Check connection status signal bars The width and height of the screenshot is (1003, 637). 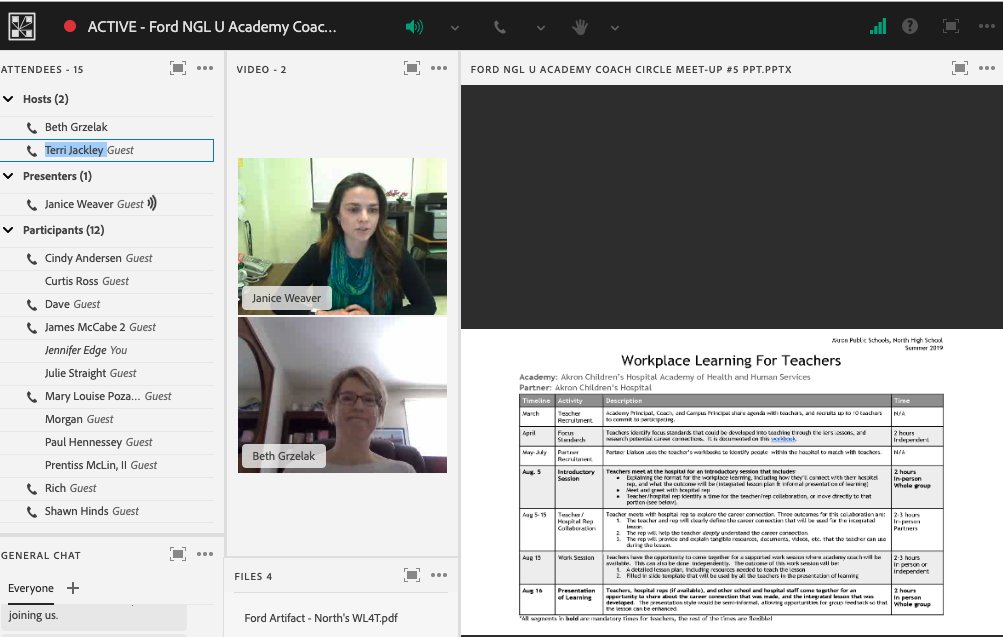tap(878, 26)
